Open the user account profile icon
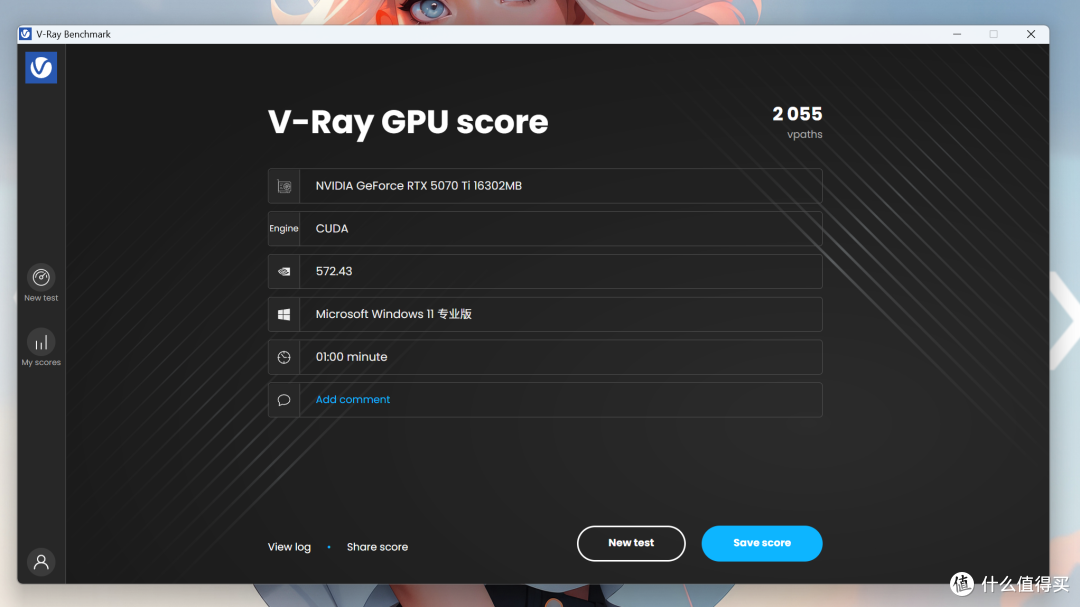 coord(41,562)
